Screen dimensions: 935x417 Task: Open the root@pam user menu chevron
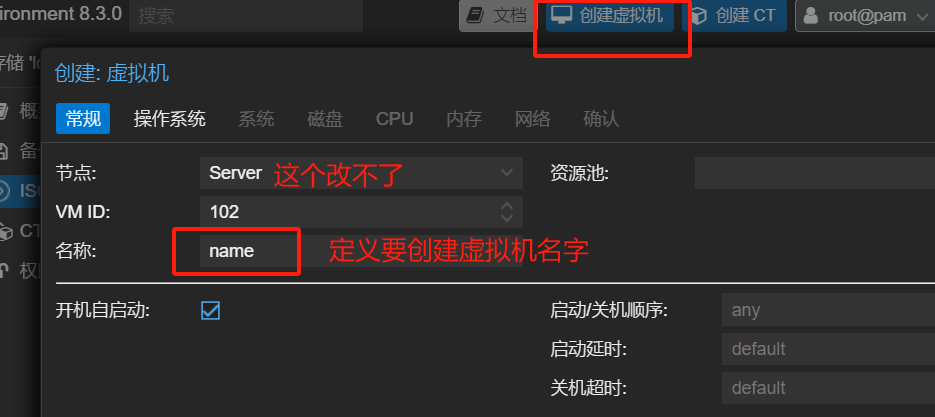[x=921, y=16]
